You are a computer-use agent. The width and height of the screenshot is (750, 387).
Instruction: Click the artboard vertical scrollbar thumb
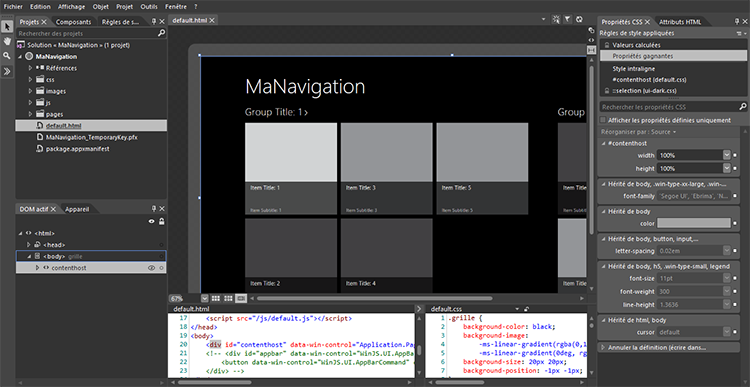coord(591,149)
